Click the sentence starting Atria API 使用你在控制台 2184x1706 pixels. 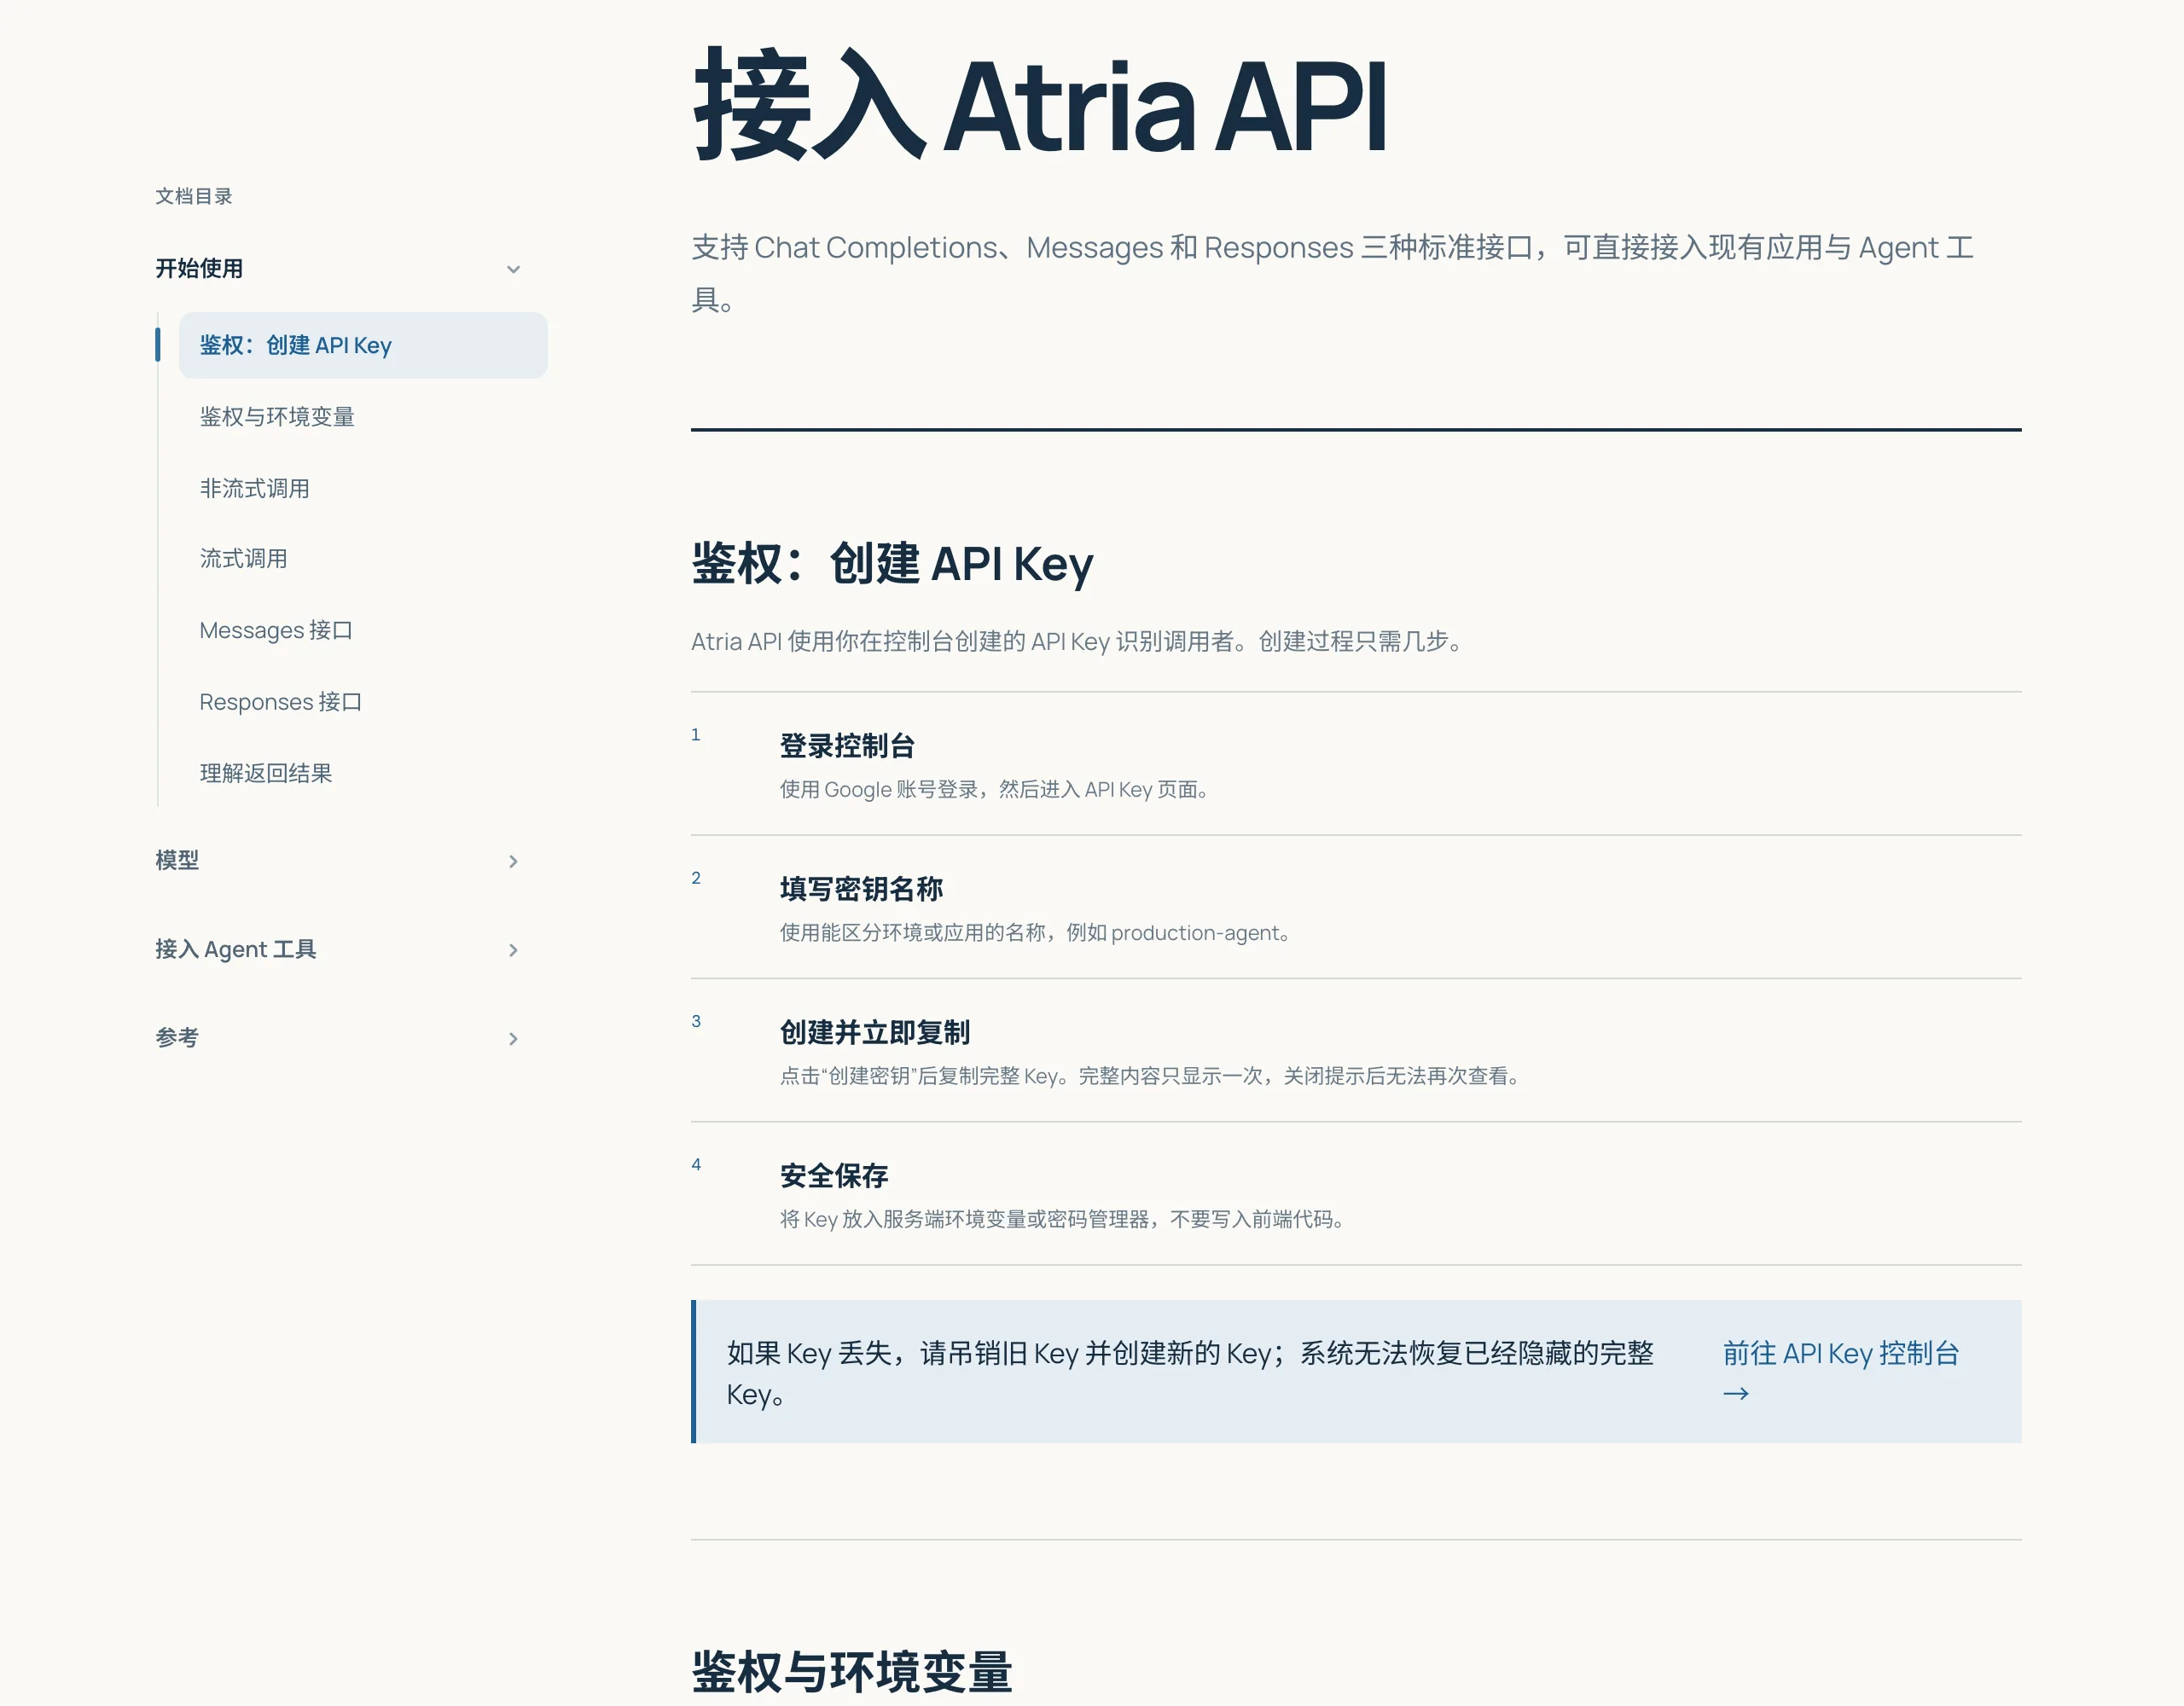click(1080, 642)
